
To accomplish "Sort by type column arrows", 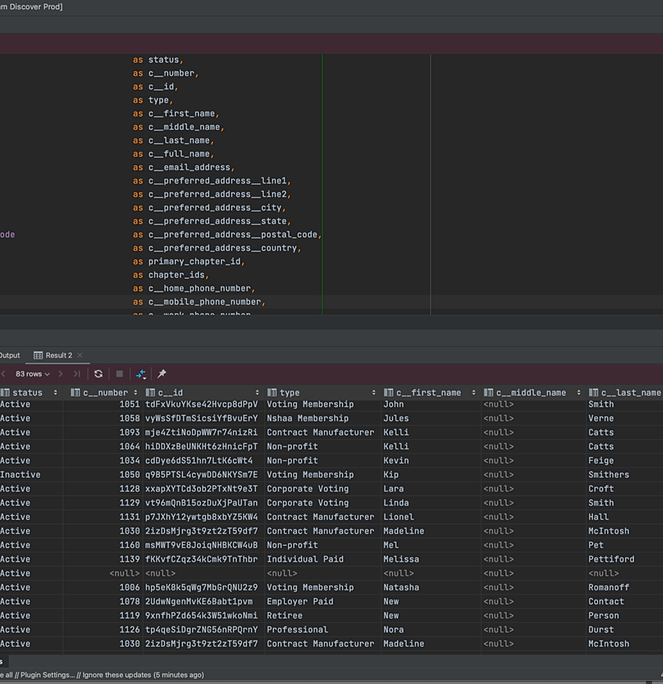I will point(374,393).
